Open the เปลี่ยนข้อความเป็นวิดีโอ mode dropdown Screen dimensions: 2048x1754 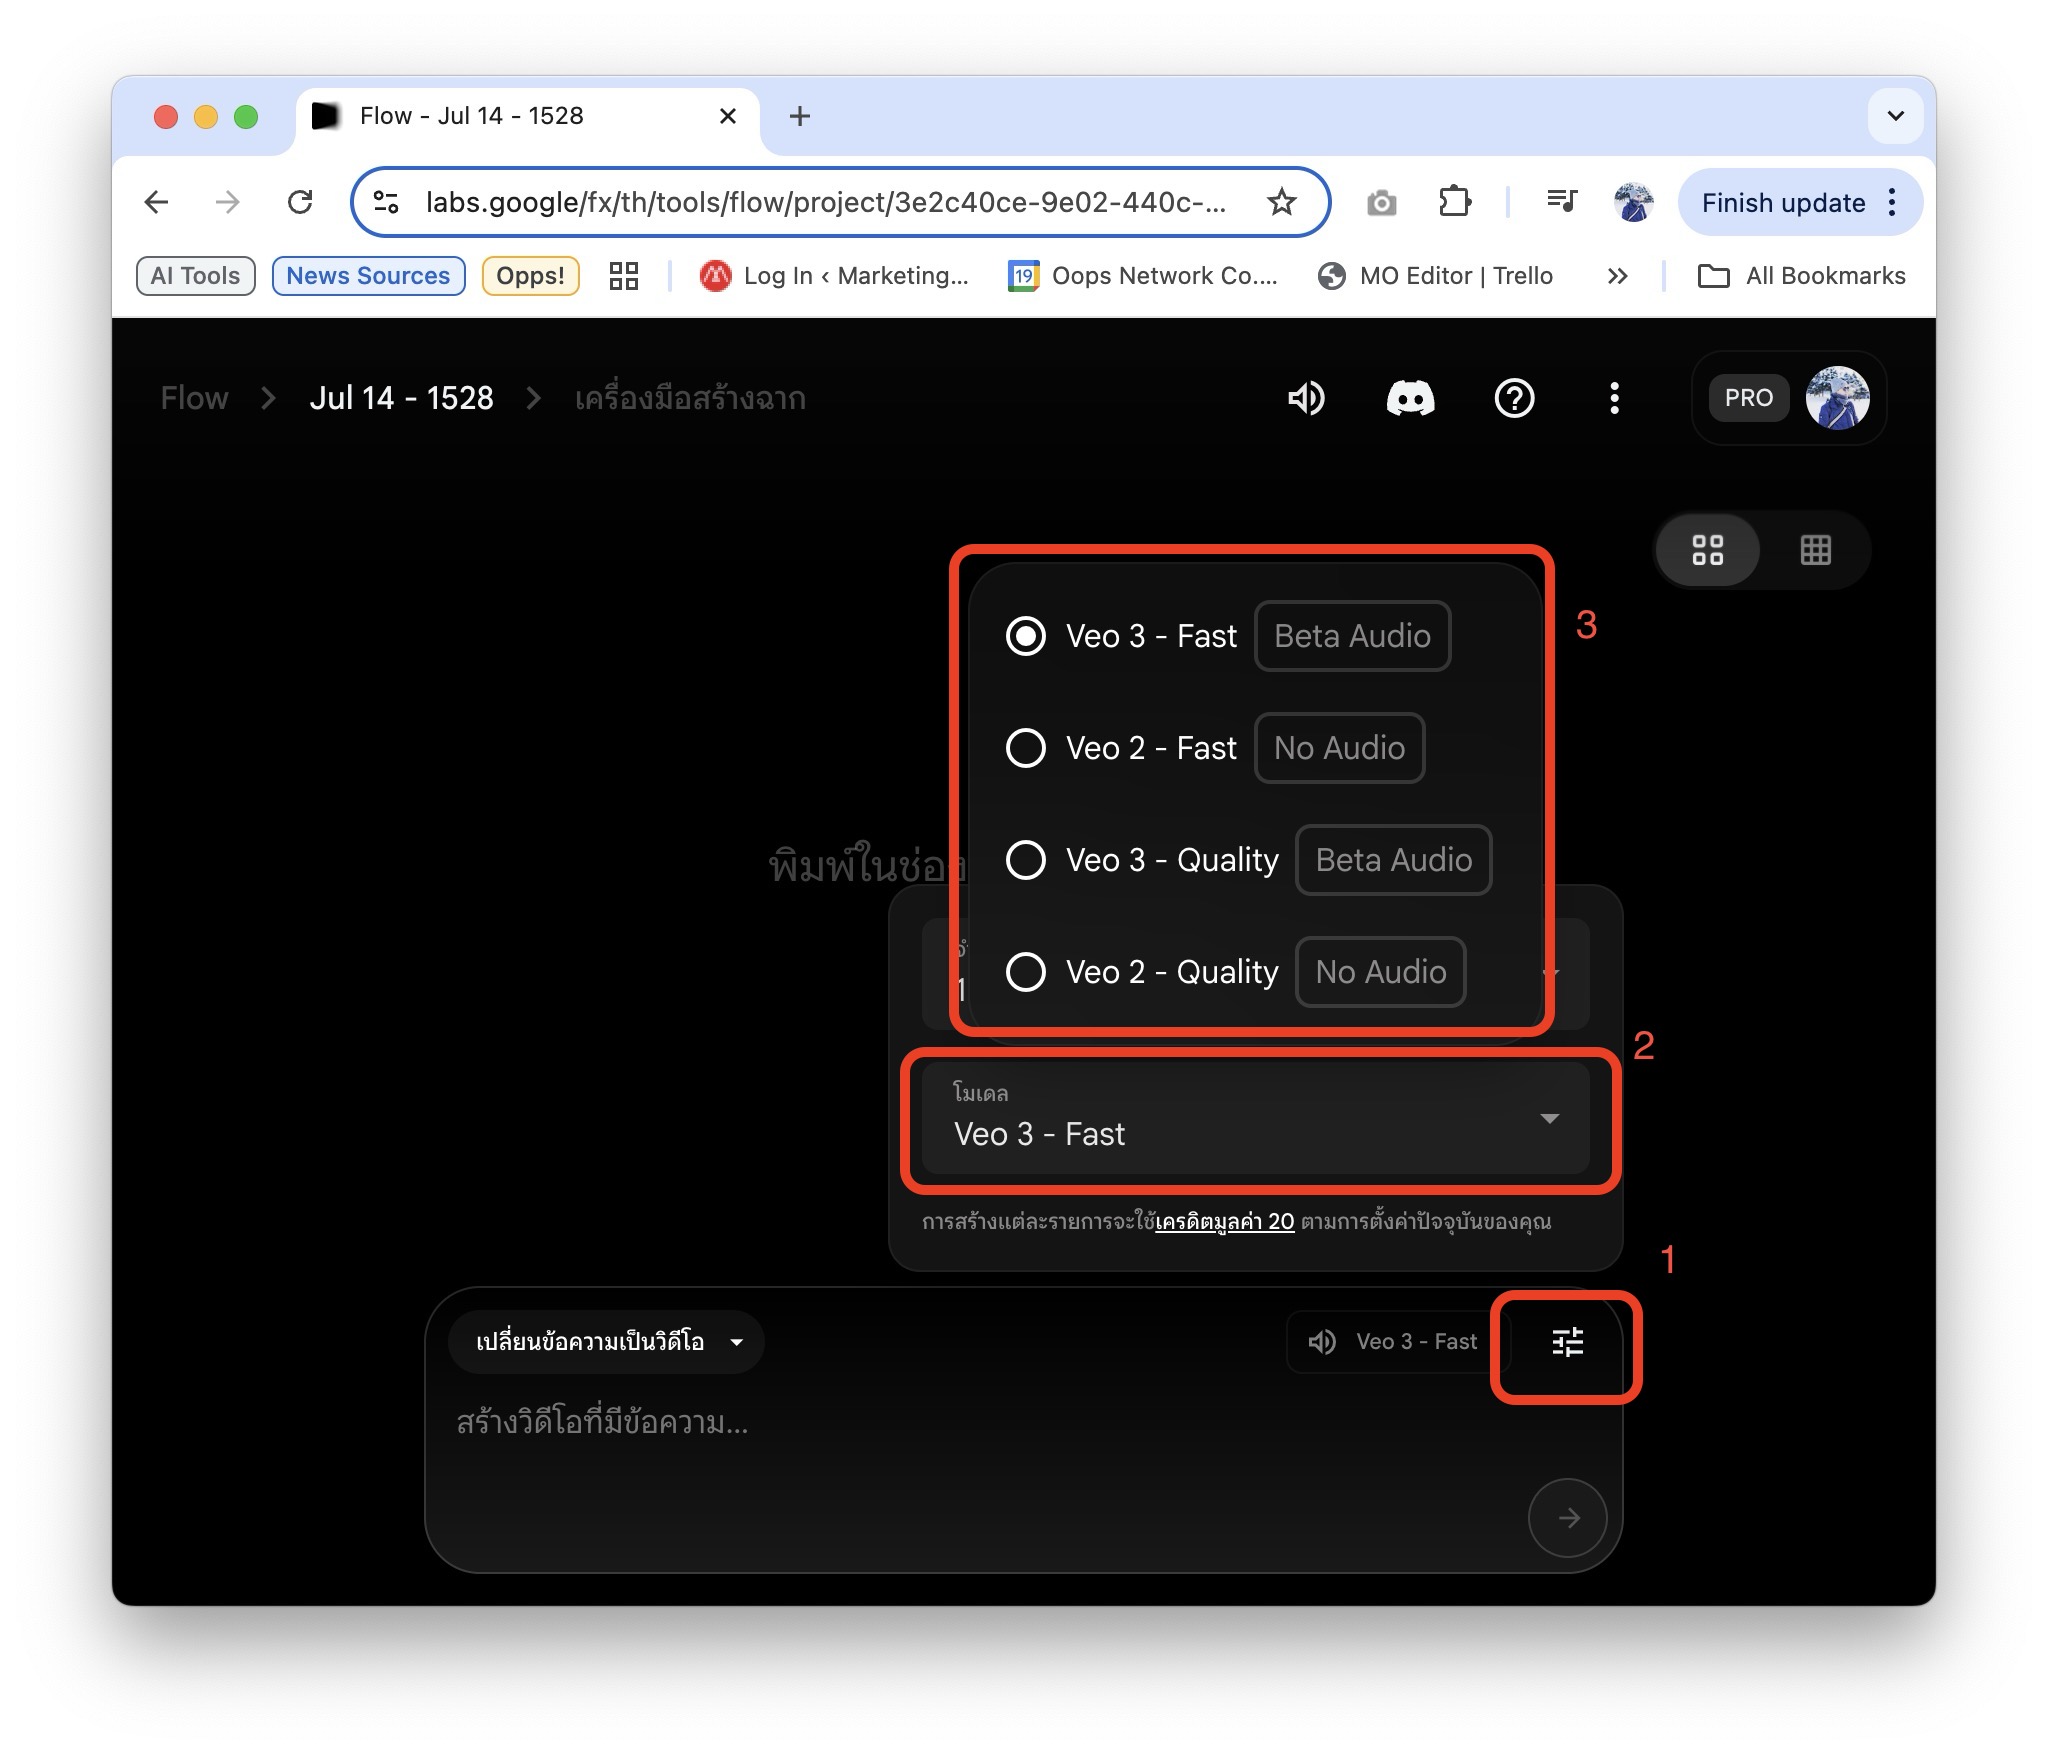(x=607, y=1342)
